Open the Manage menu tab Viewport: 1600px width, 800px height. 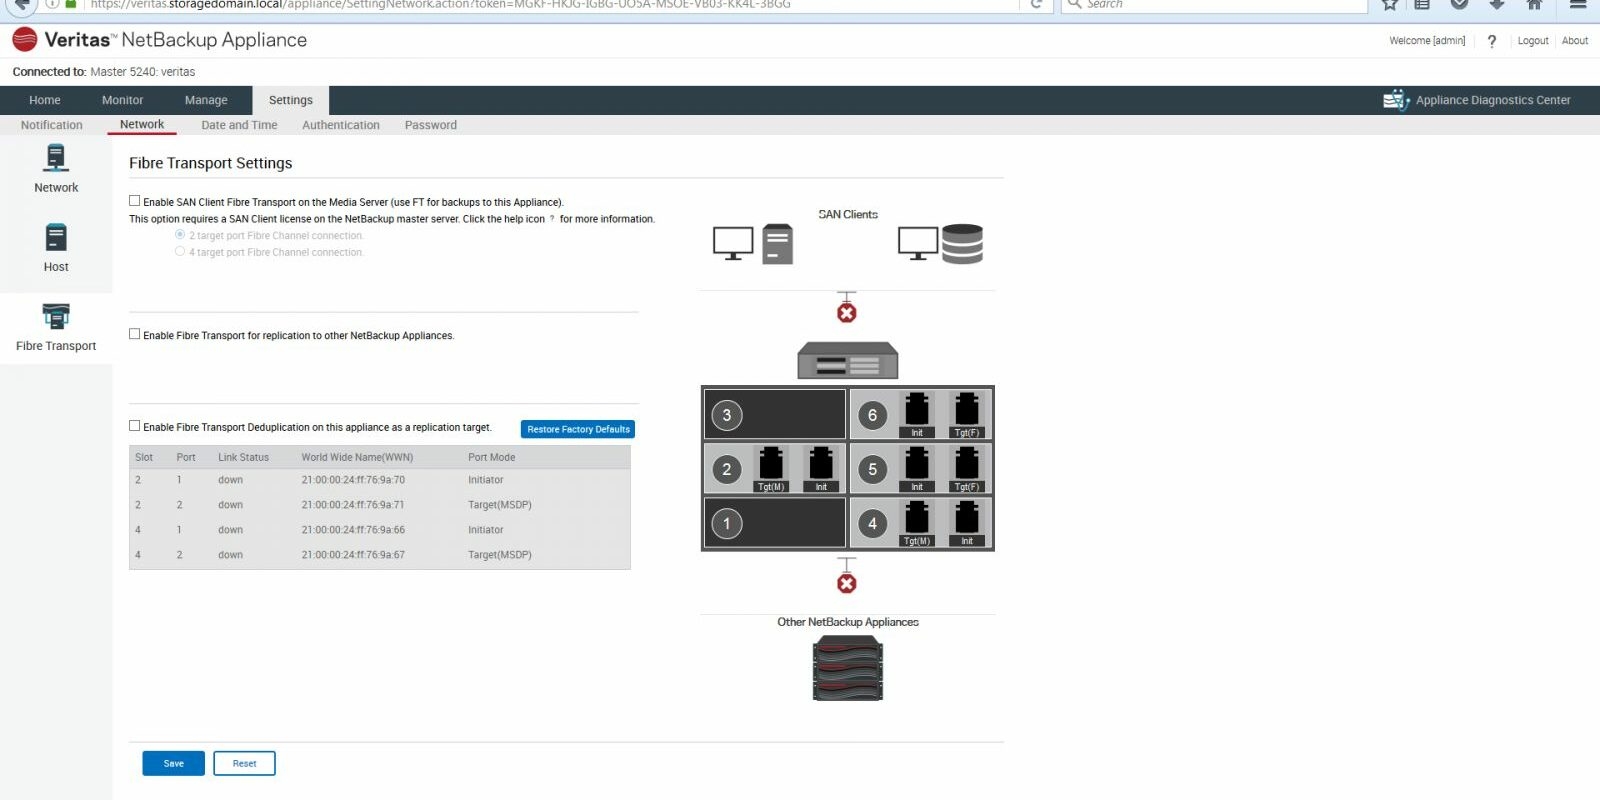tap(206, 100)
